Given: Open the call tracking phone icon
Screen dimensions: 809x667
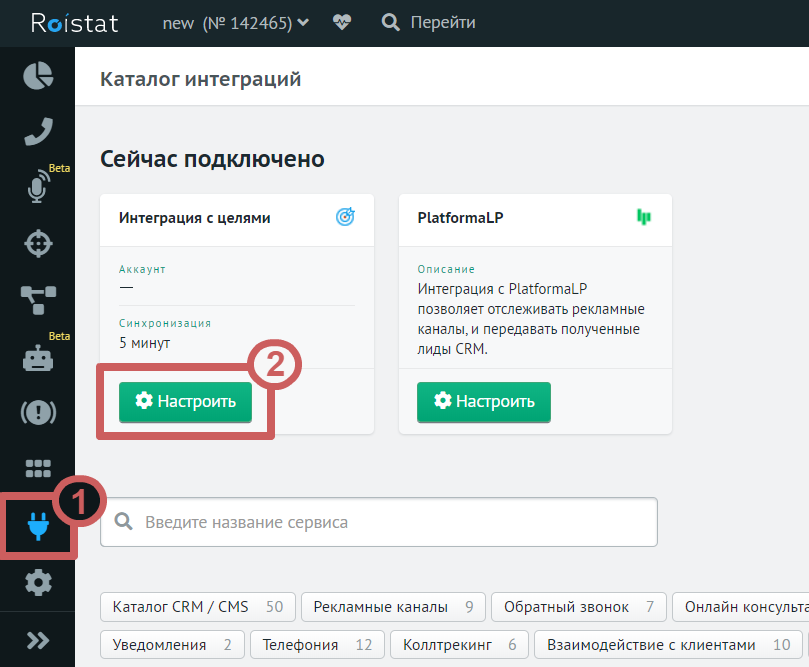Looking at the screenshot, I should 38,131.
